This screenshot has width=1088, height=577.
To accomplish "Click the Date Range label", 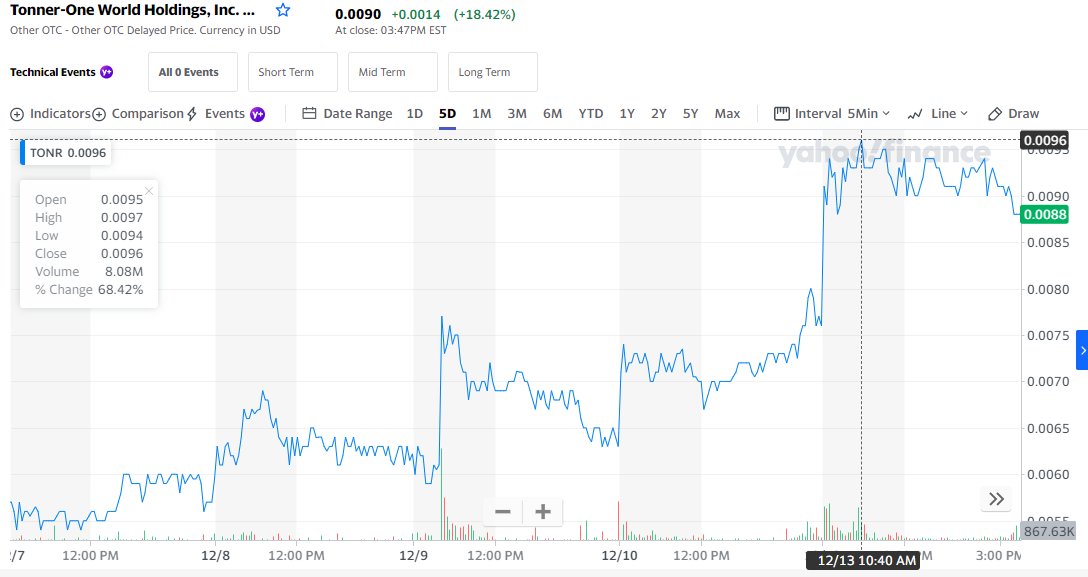I will 358,114.
